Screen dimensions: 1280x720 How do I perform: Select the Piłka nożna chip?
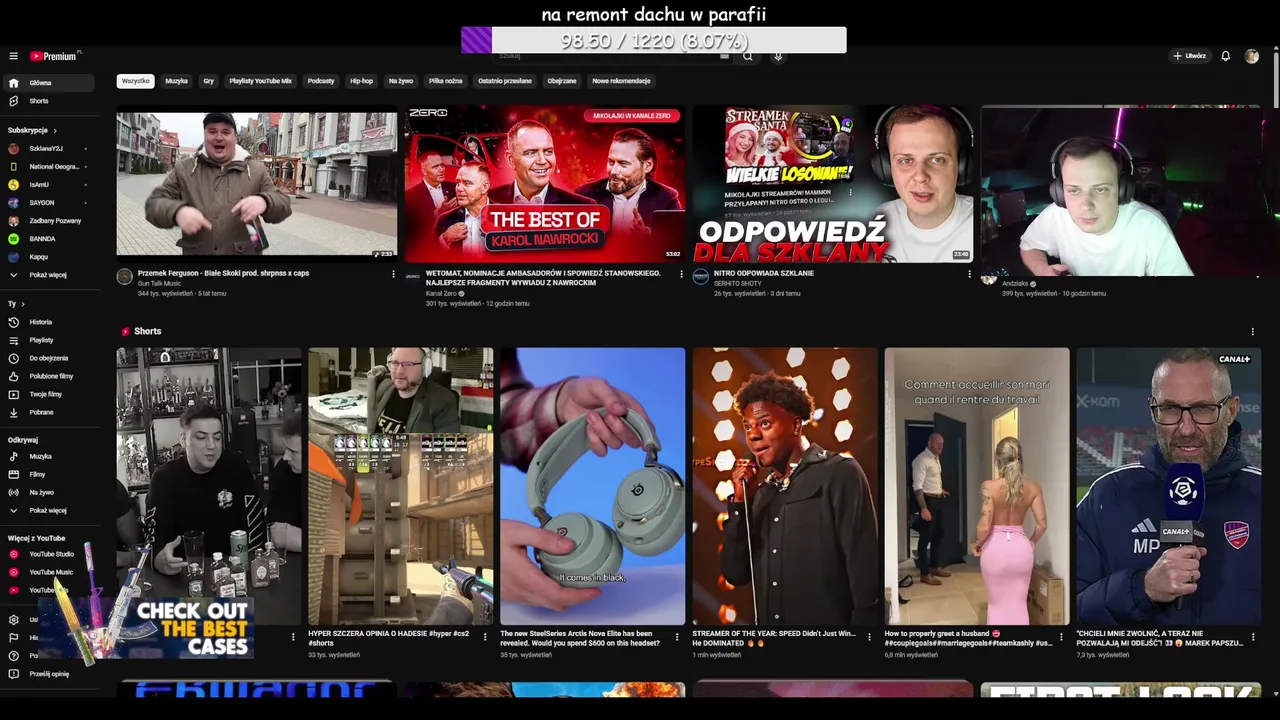coord(446,81)
